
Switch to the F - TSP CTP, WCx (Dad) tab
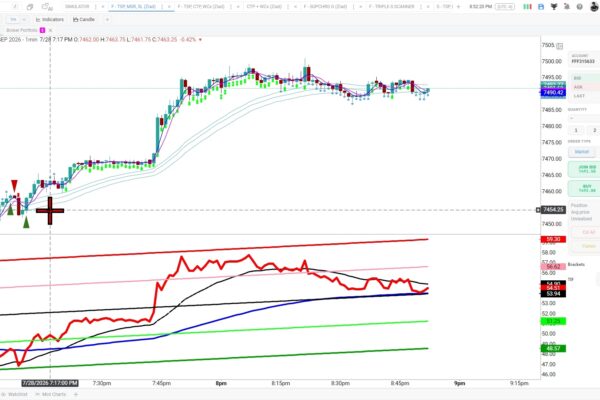click(201, 7)
